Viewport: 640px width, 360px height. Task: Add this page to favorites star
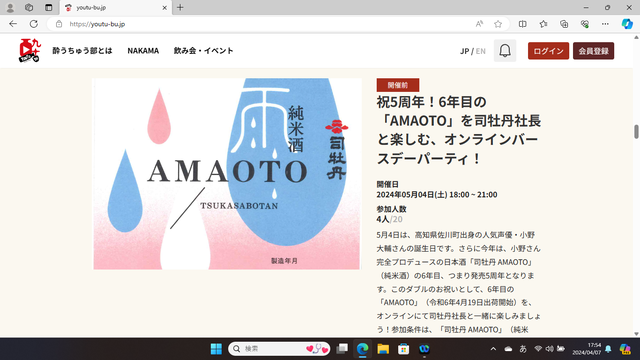click(498, 24)
